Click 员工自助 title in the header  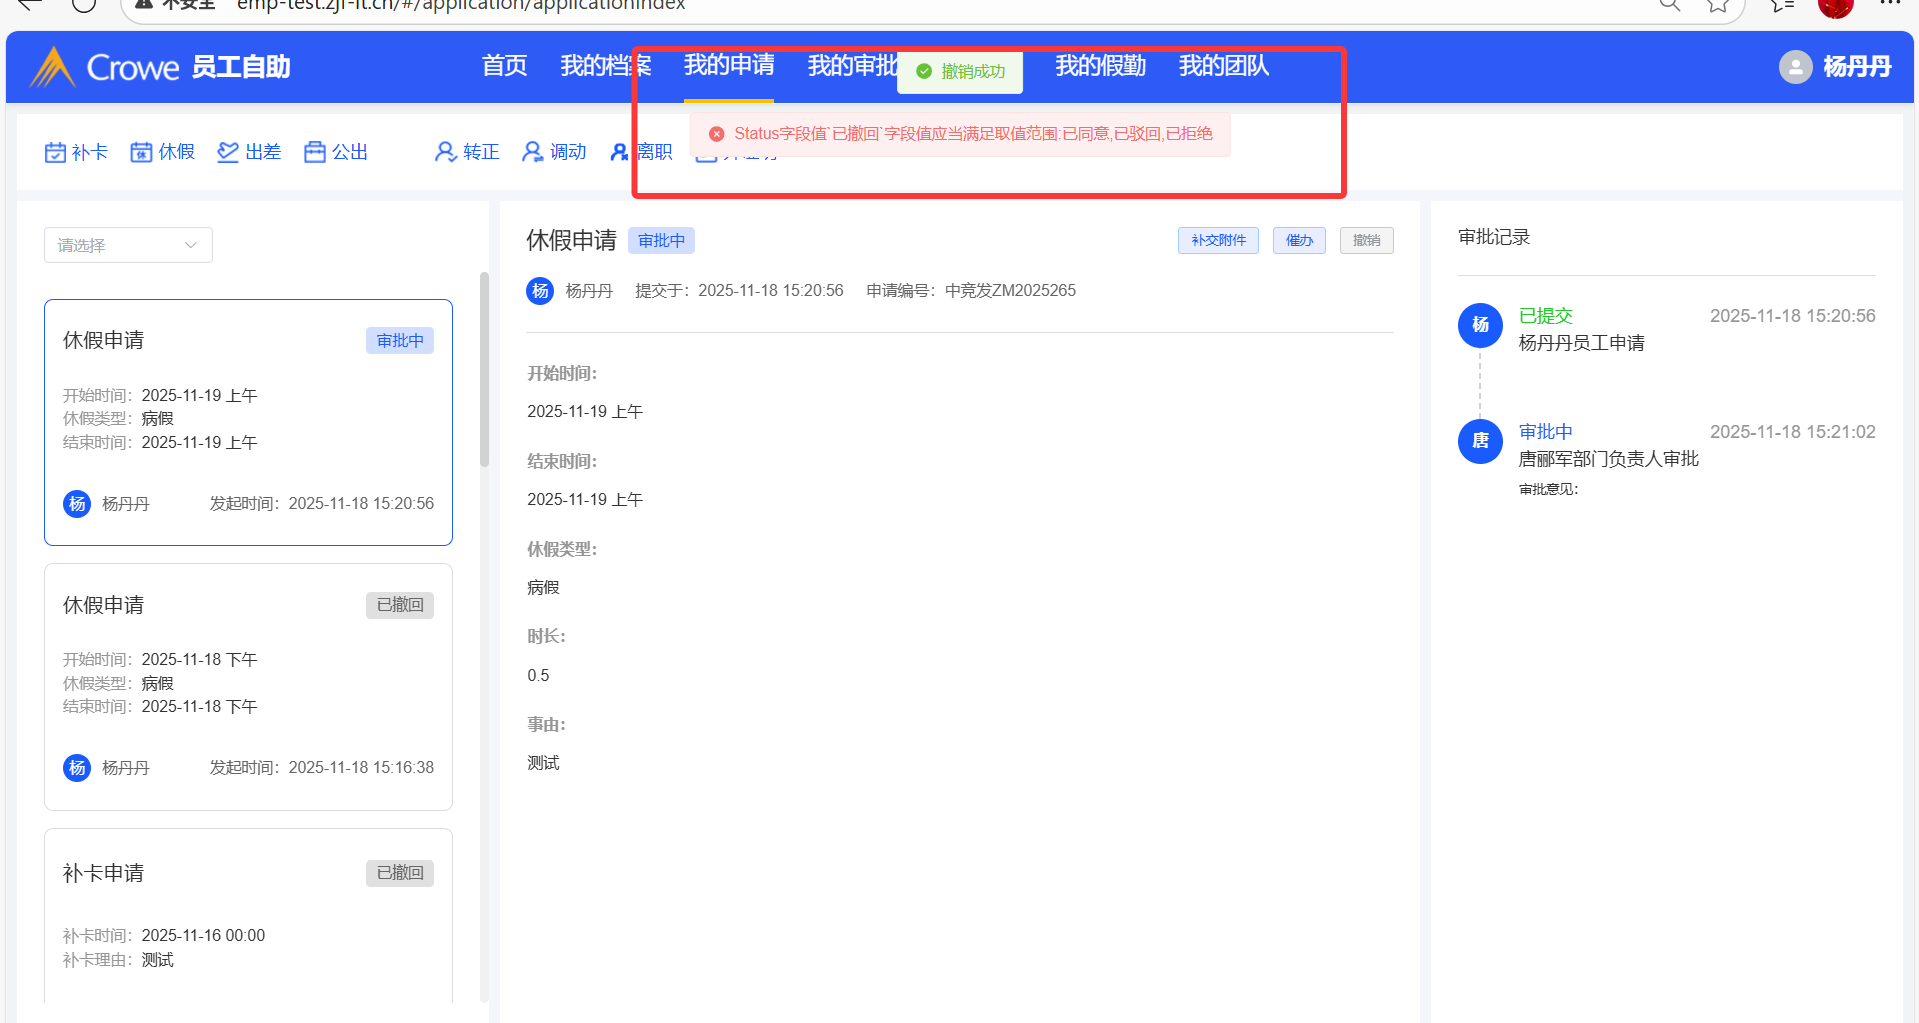241,67
